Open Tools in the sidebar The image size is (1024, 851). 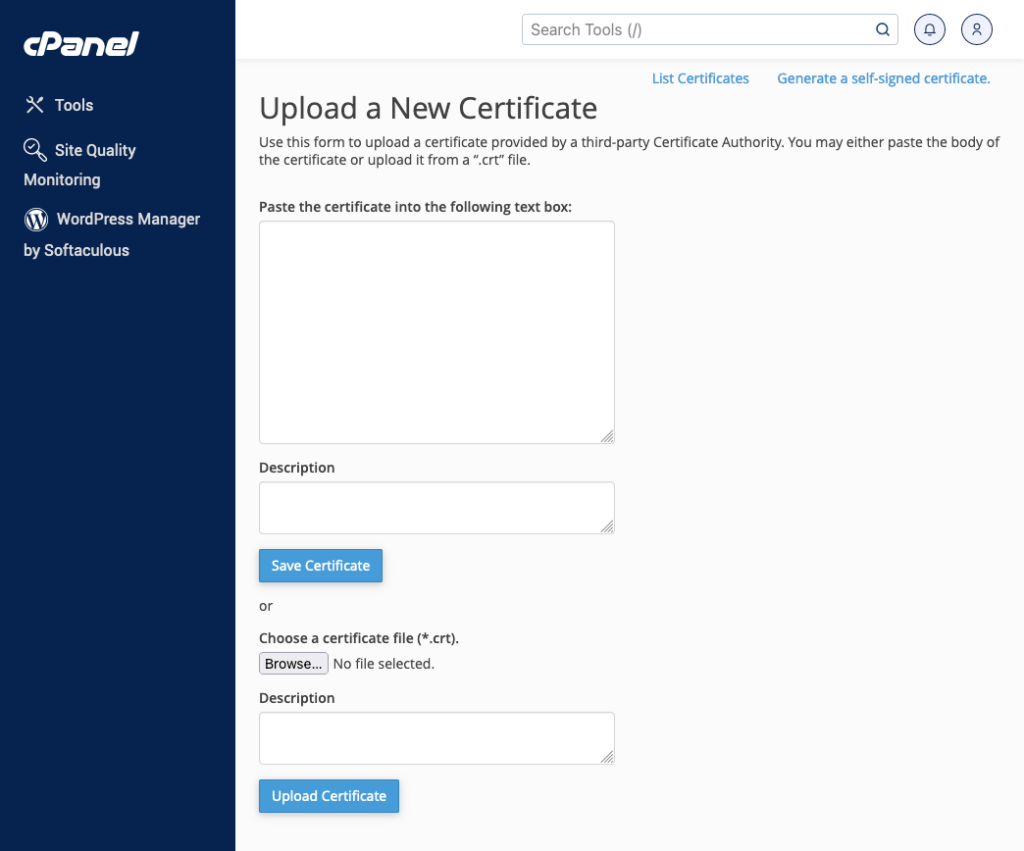(x=74, y=105)
